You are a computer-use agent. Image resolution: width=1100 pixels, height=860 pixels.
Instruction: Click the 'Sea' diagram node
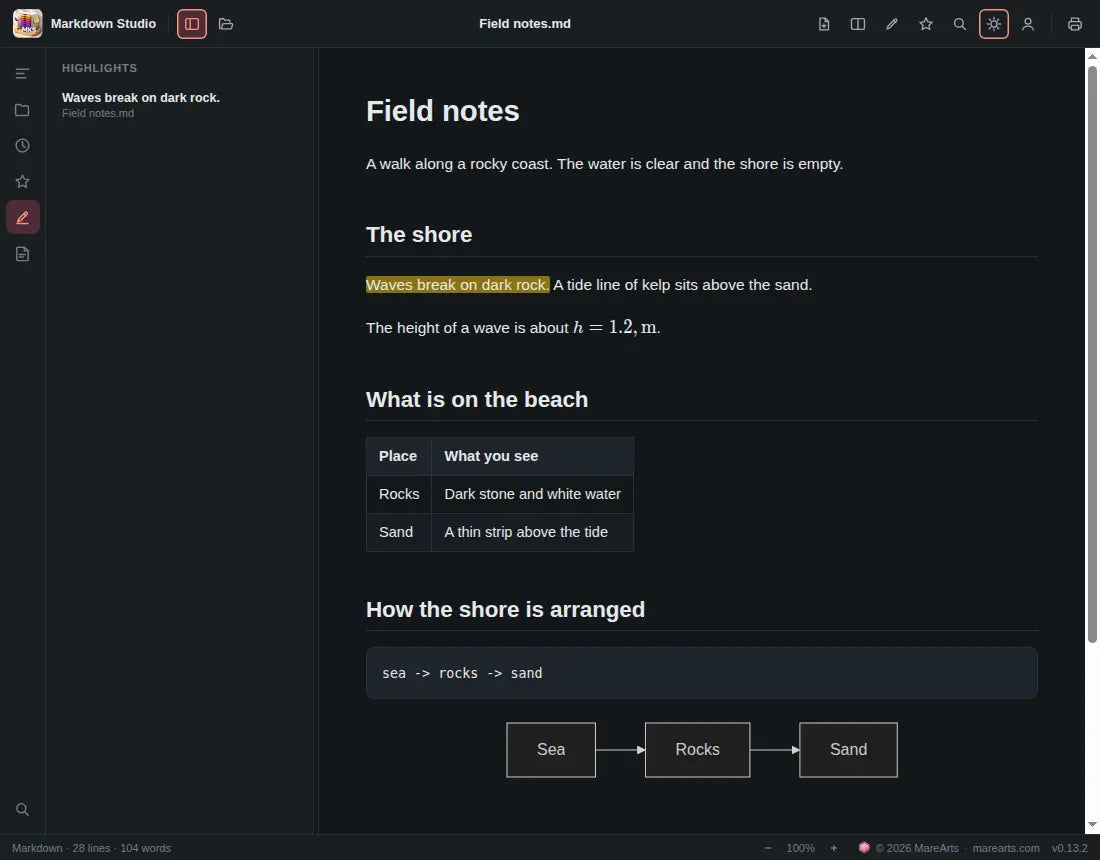click(x=551, y=750)
